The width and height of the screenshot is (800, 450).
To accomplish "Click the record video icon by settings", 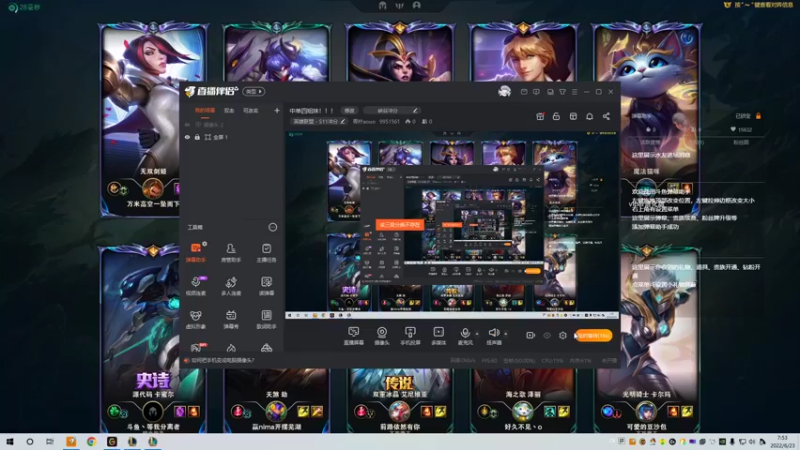I will [531, 335].
